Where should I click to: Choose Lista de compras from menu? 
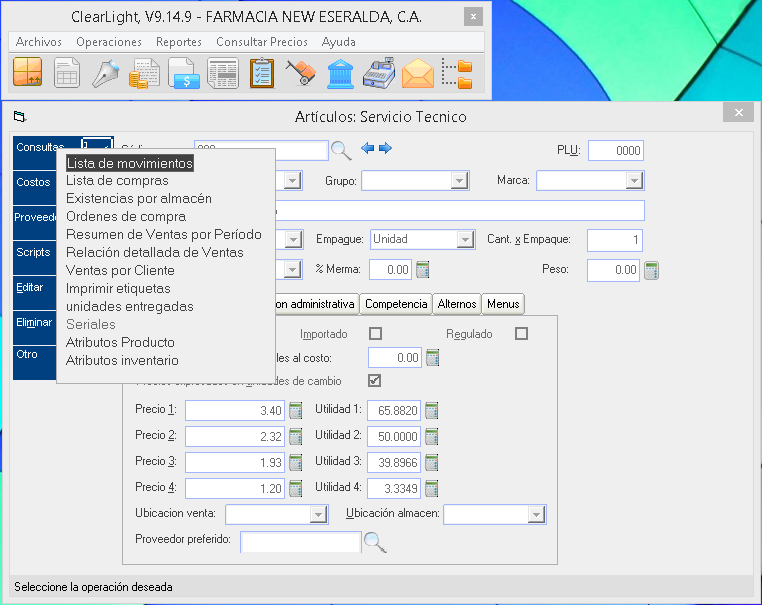pos(117,181)
